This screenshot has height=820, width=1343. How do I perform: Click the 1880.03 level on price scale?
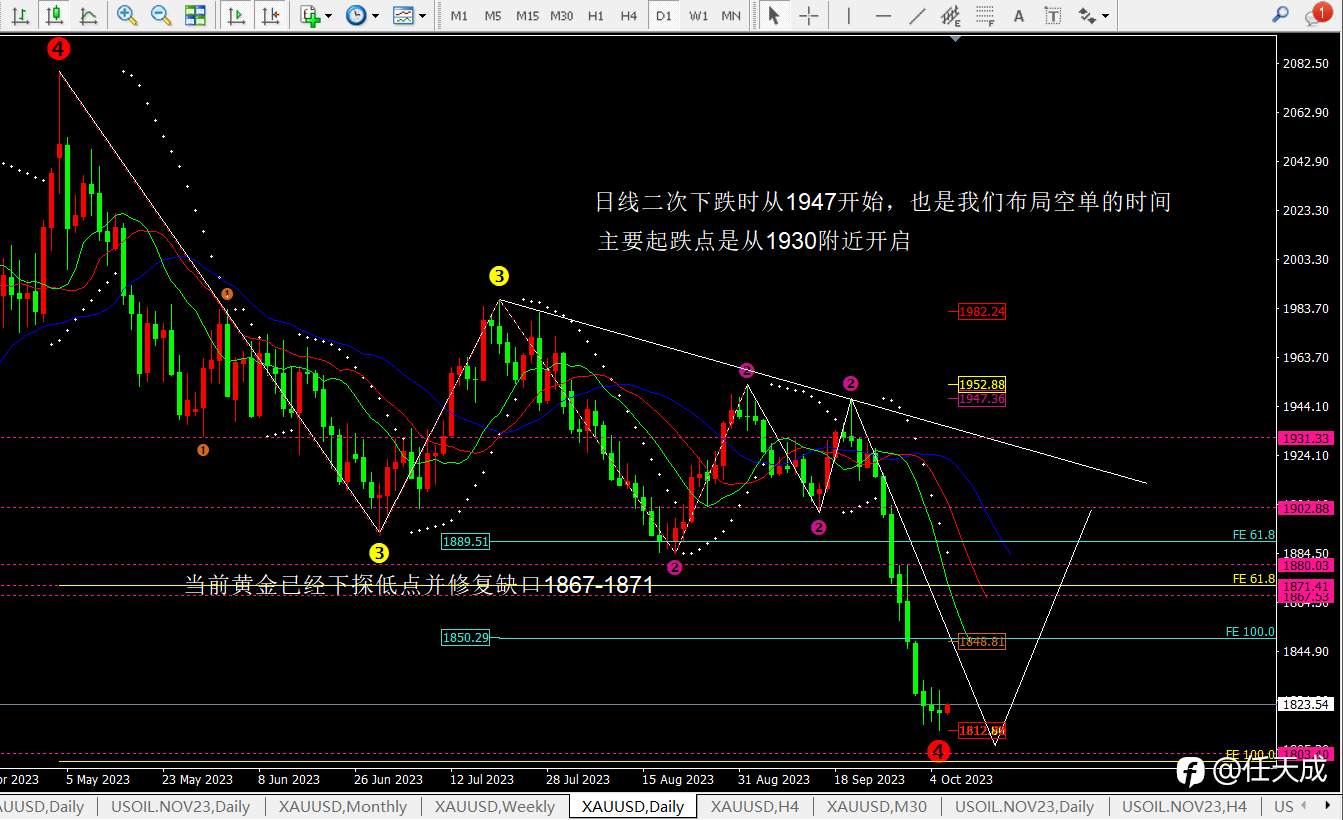tap(1306, 565)
